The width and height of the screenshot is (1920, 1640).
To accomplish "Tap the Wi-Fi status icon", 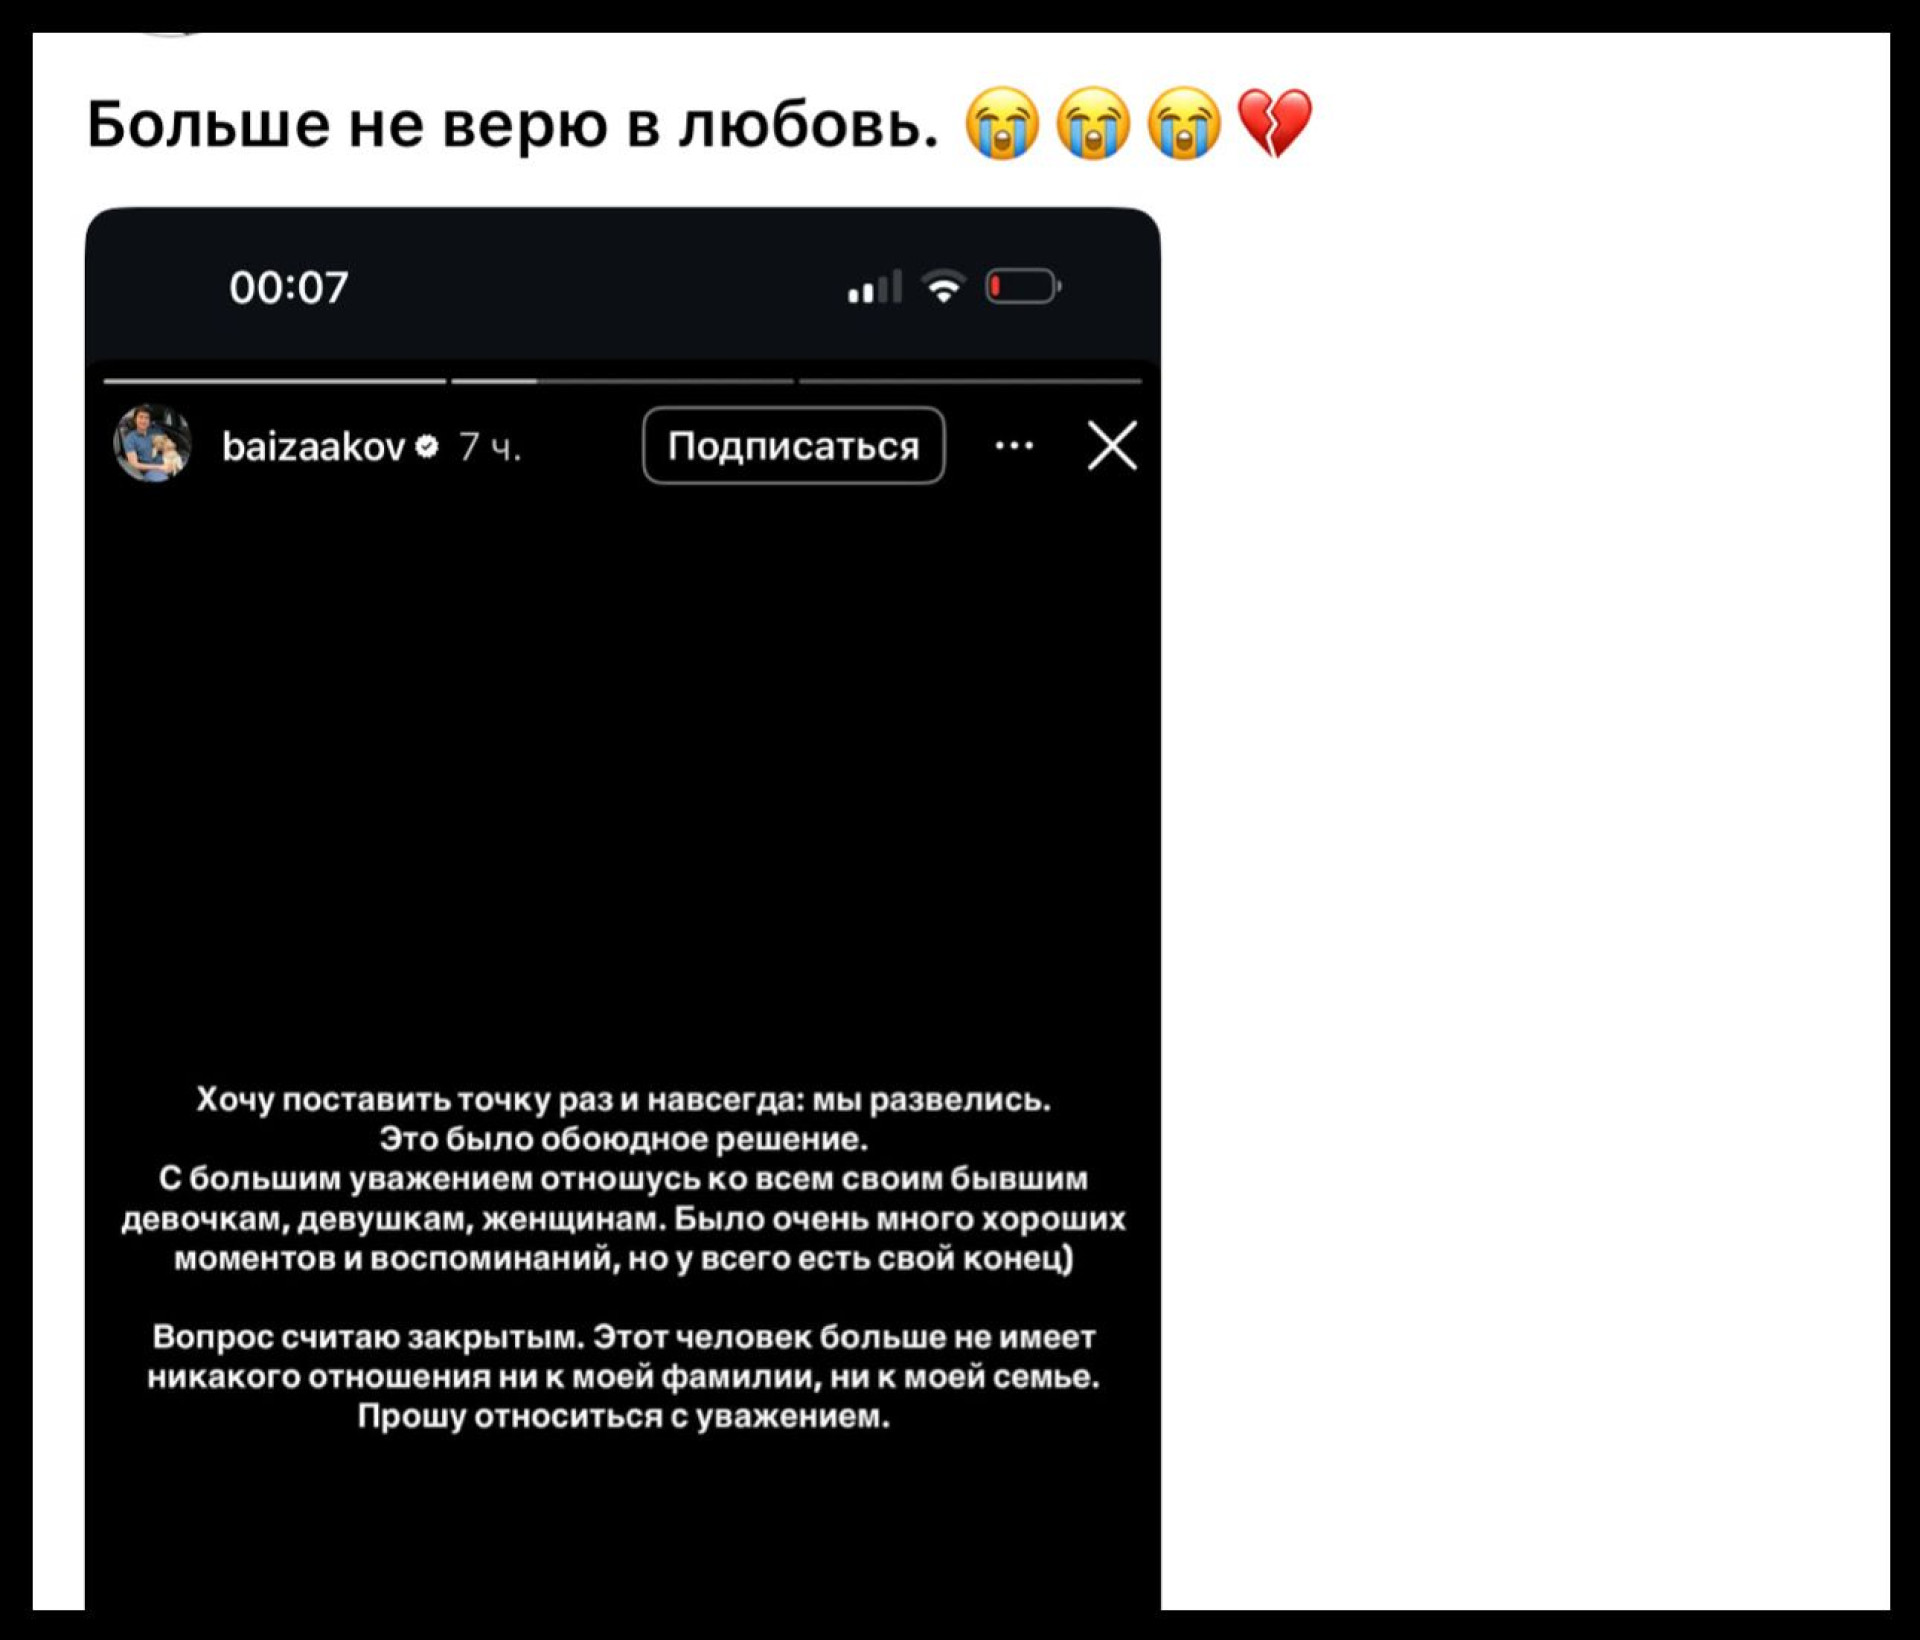I will coord(943,287).
